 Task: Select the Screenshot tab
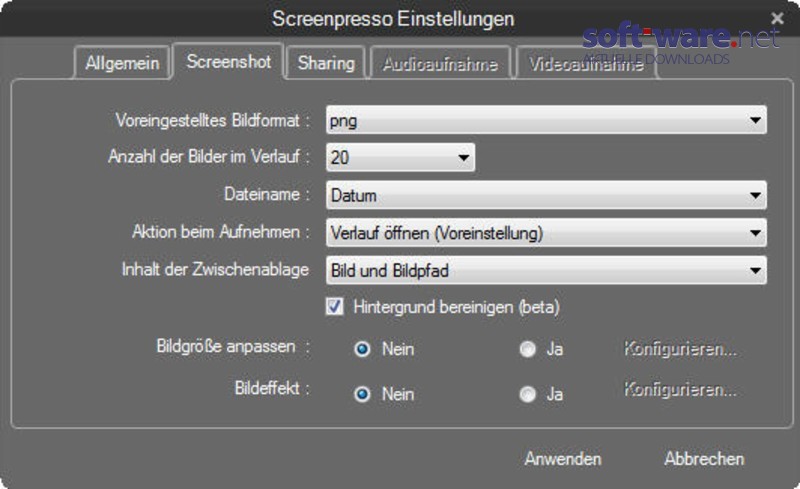tap(228, 61)
